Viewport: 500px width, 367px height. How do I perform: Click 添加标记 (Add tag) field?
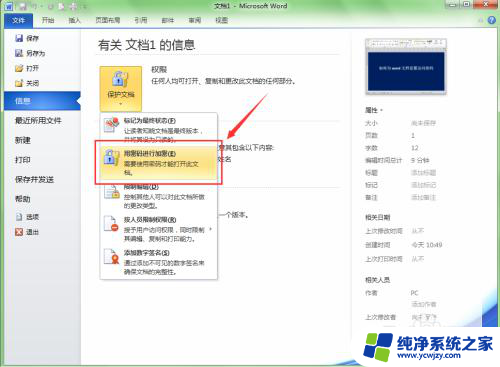click(423, 185)
